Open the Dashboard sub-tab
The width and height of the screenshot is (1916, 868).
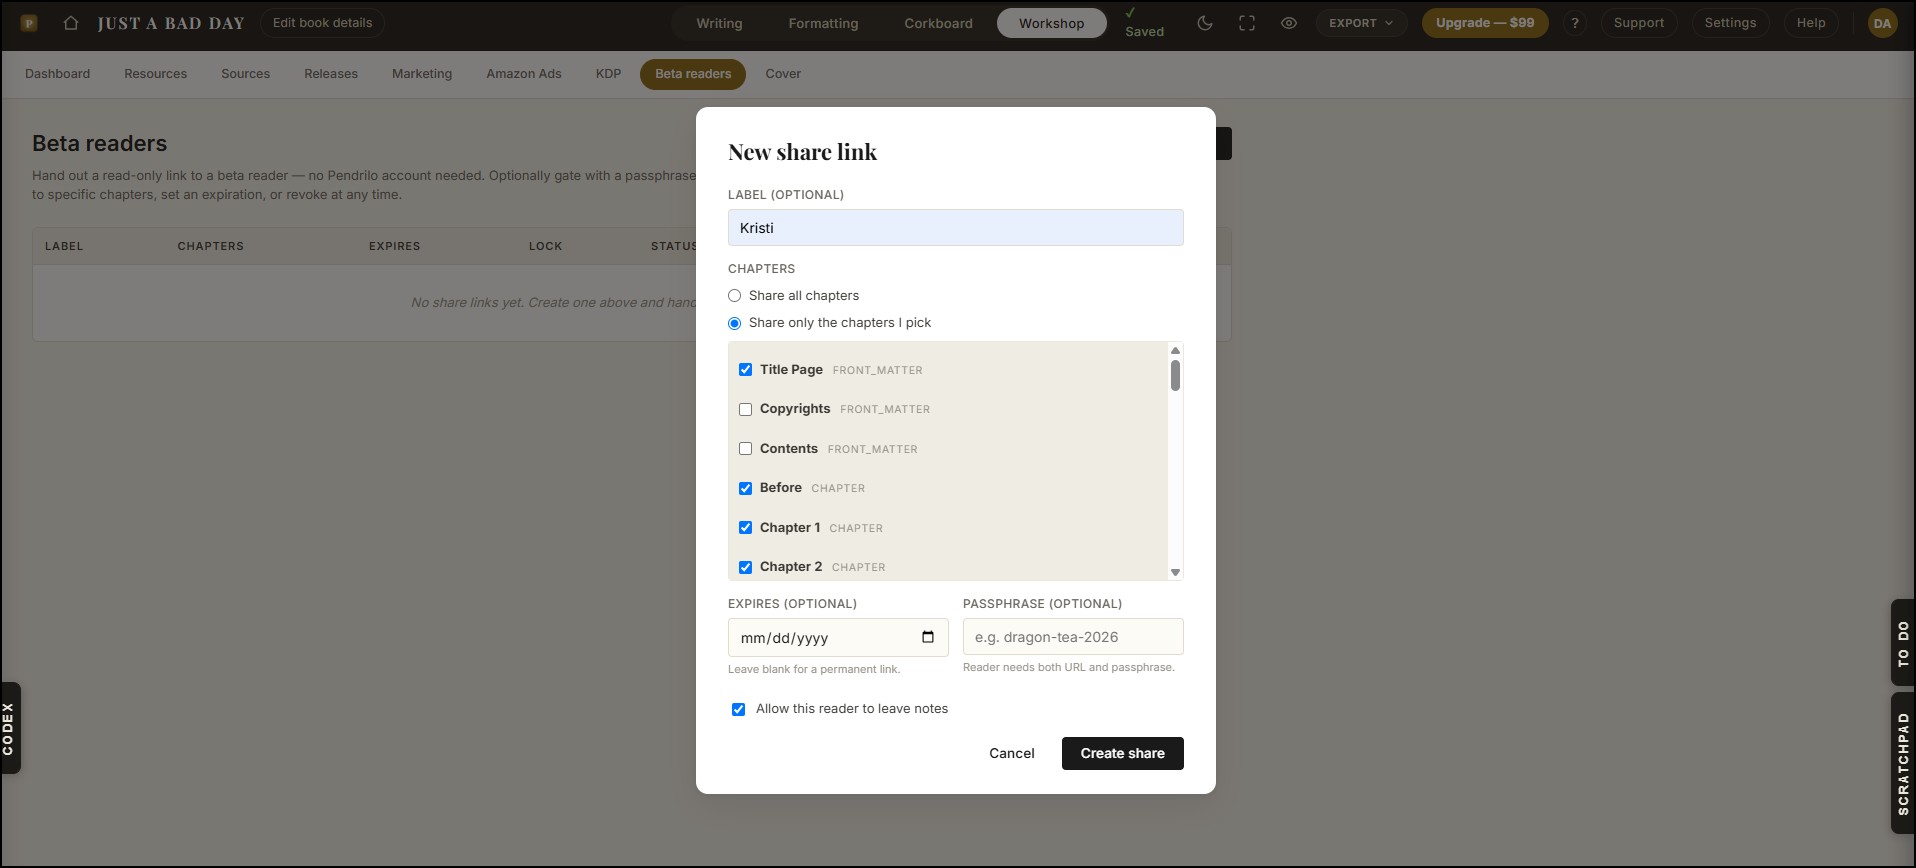coord(57,74)
